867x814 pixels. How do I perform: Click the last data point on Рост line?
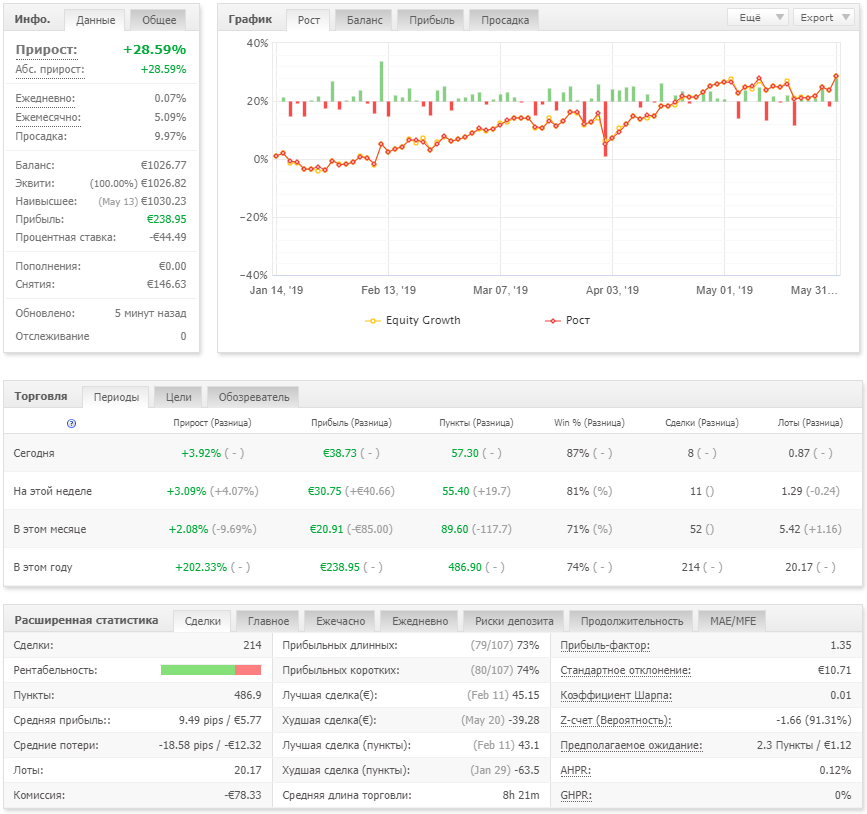[x=836, y=76]
